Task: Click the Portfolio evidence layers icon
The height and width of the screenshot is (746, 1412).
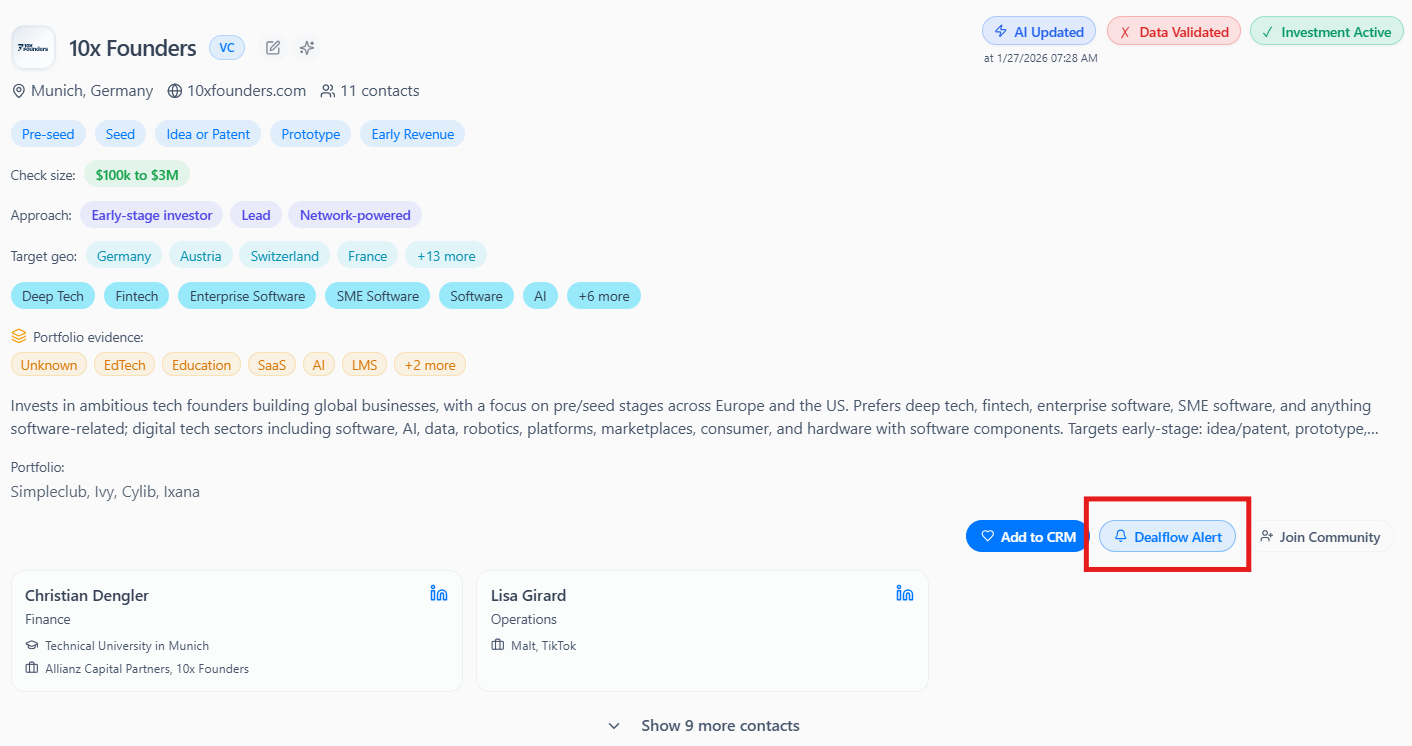Action: click(19, 337)
